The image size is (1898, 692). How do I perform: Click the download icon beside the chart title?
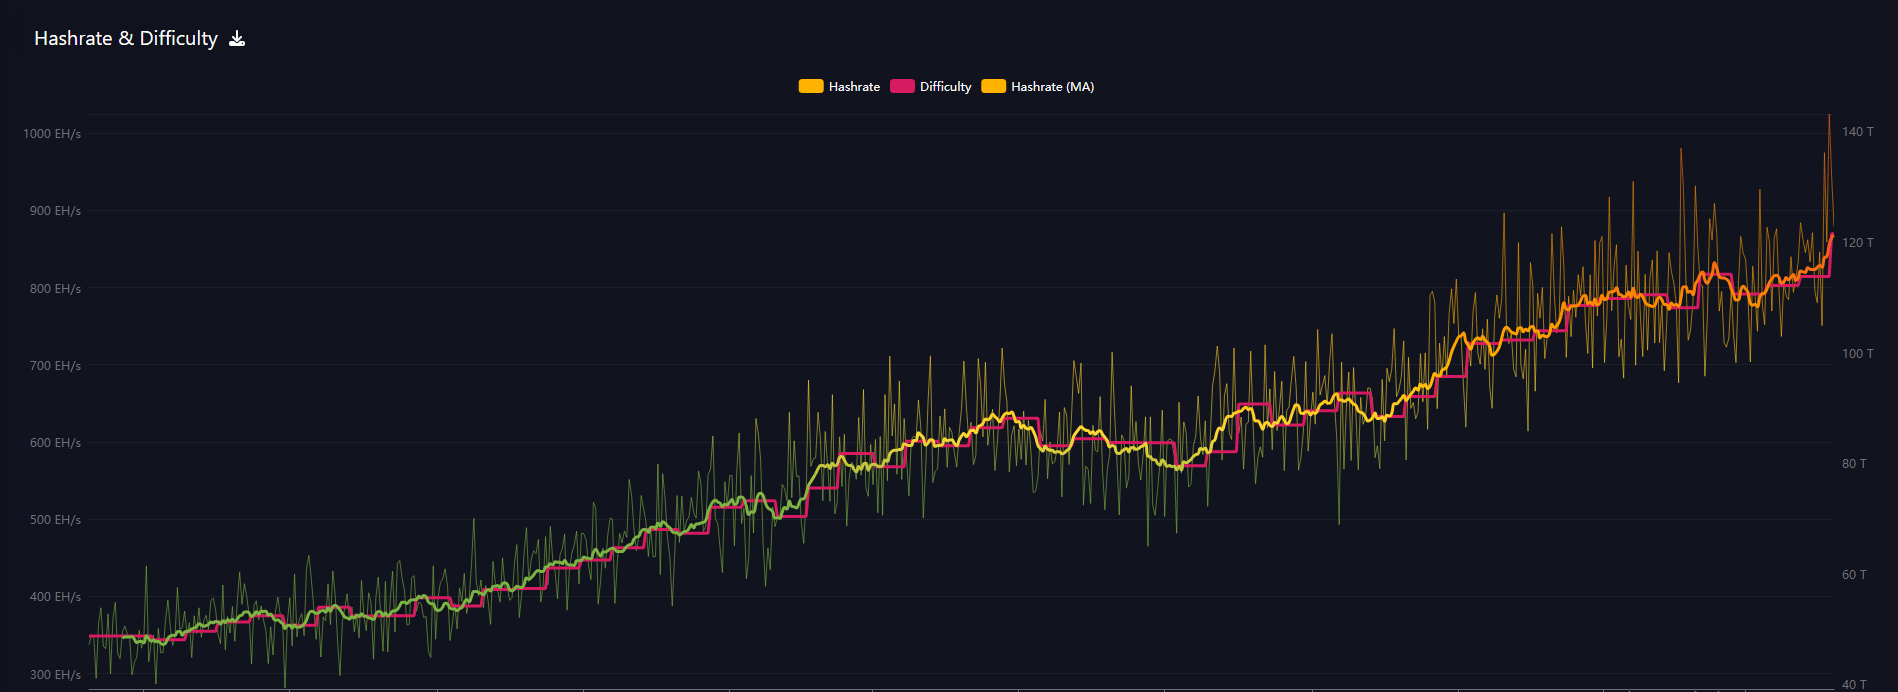[x=237, y=39]
